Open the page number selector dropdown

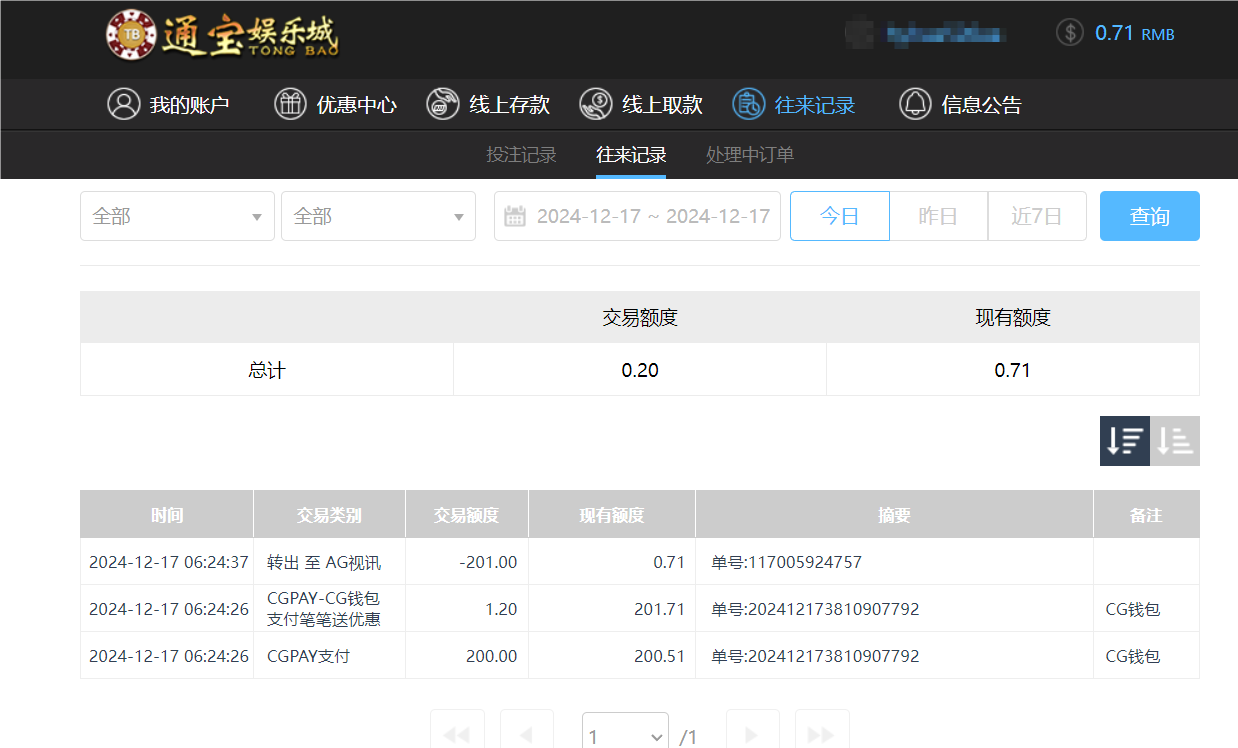[x=624, y=735]
